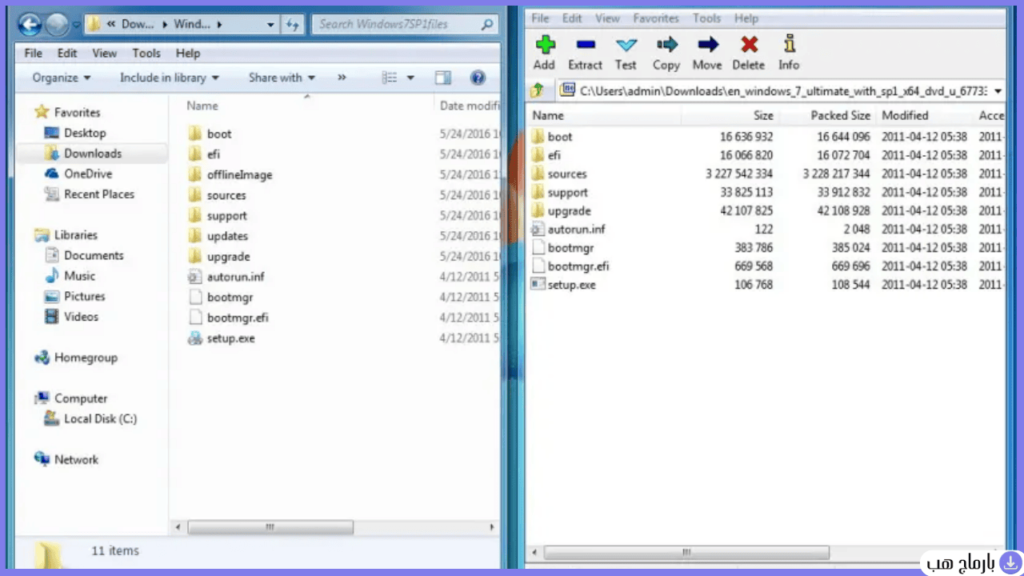
Task: Click the 7-Zip horizontal scrollbar thumb
Action: pyautogui.click(x=686, y=552)
